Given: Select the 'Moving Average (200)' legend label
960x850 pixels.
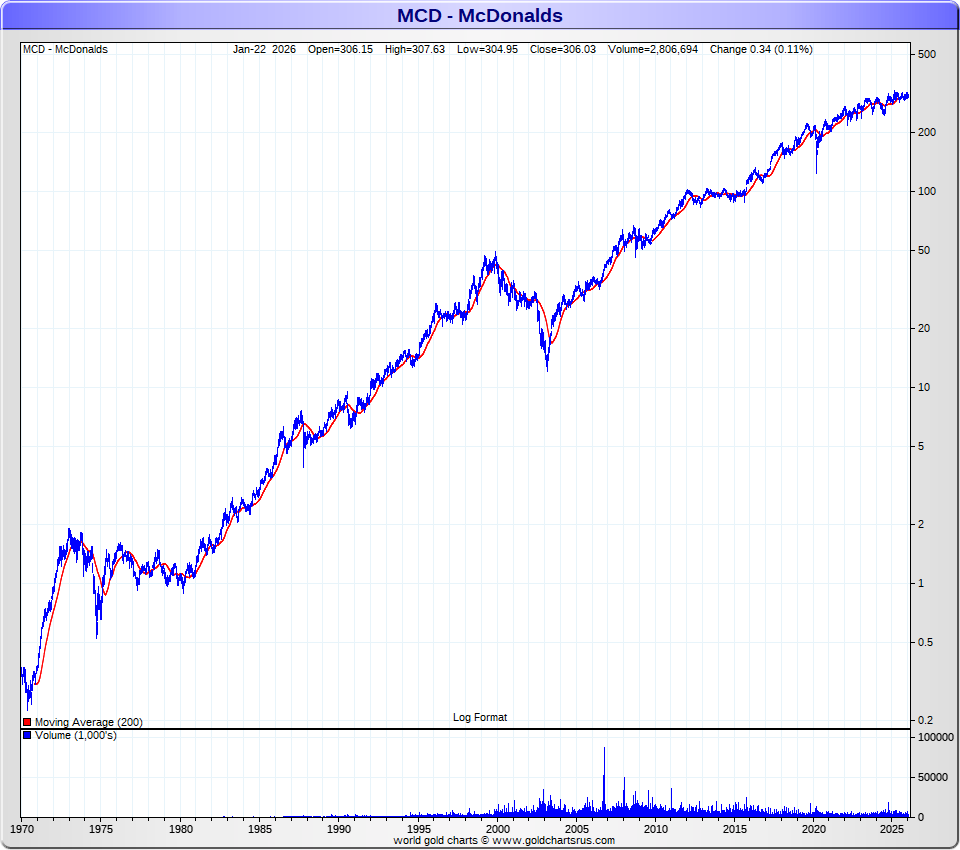Looking at the screenshot, I should click(x=89, y=723).
